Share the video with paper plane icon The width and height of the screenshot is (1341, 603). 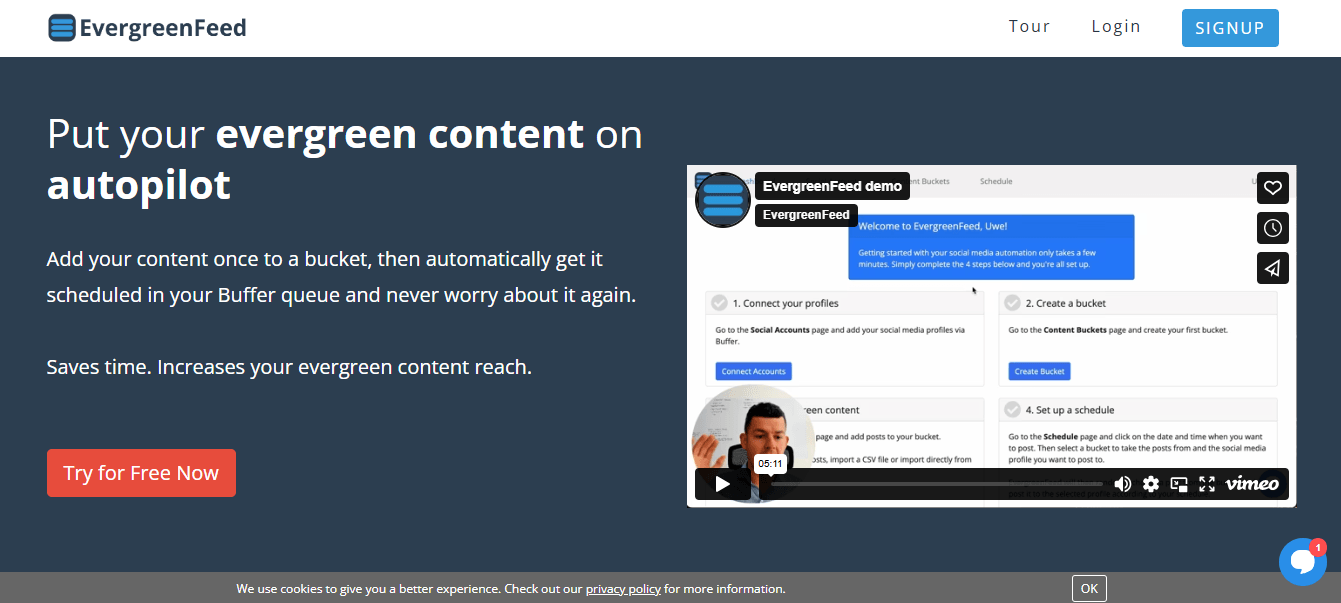click(1272, 268)
